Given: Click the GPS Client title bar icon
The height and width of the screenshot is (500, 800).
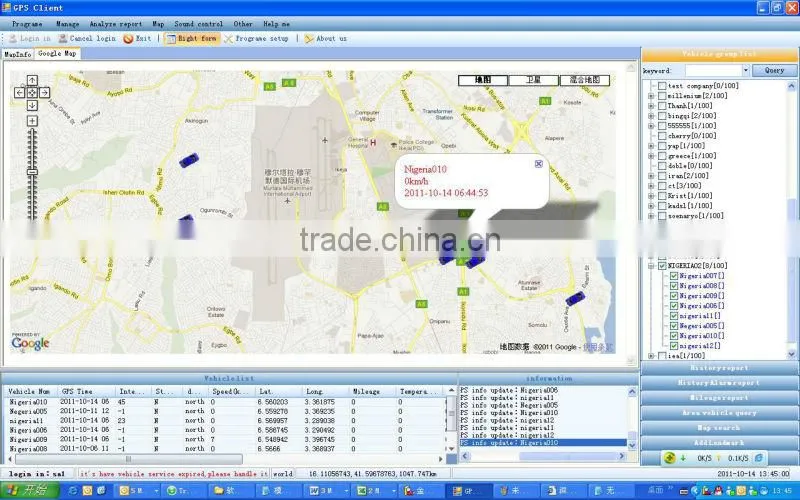Looking at the screenshot, I should pyautogui.click(x=6, y=7).
